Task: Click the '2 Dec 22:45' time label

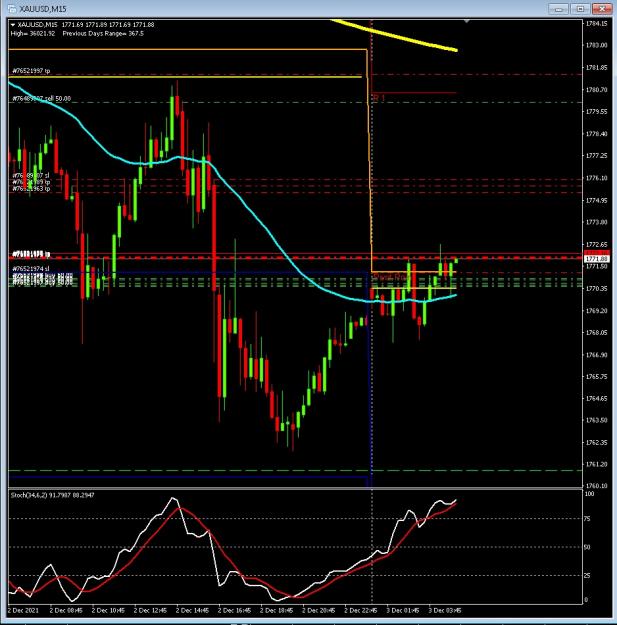Action: [x=361, y=611]
